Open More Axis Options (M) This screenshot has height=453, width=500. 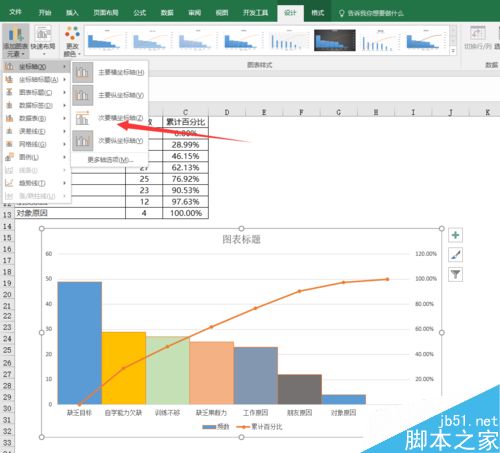tap(110, 160)
